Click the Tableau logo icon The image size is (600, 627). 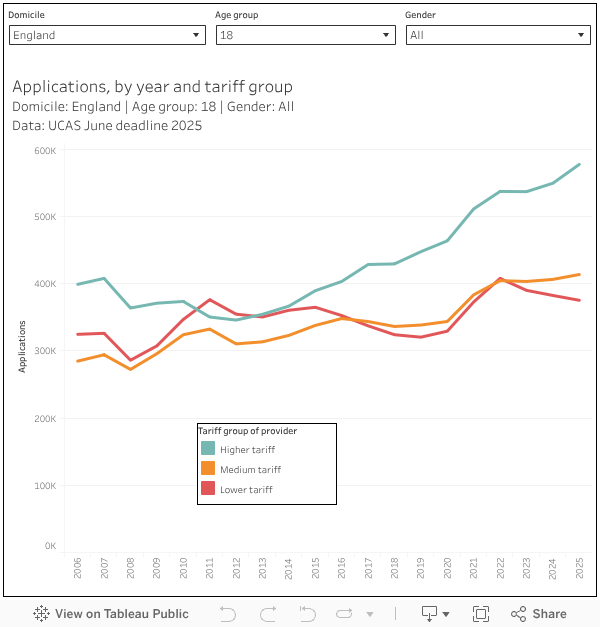(42, 614)
